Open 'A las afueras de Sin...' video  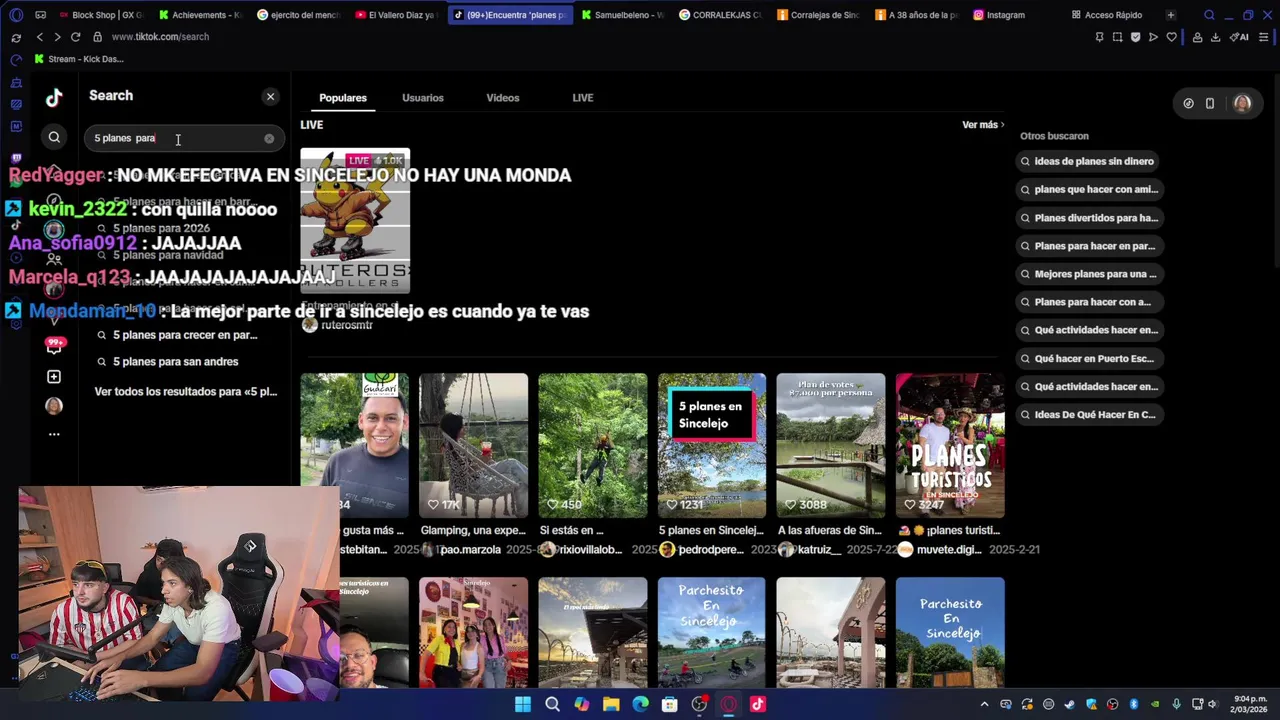pyautogui.click(x=831, y=446)
